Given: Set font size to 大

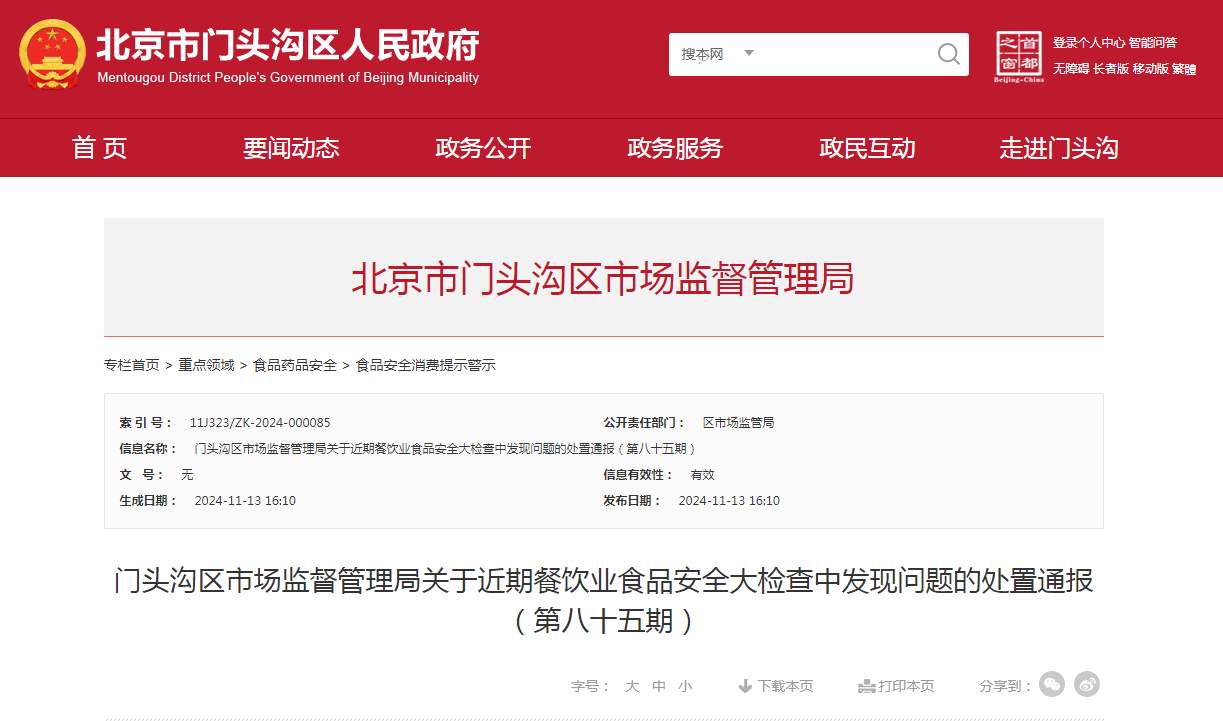Looking at the screenshot, I should (x=632, y=686).
